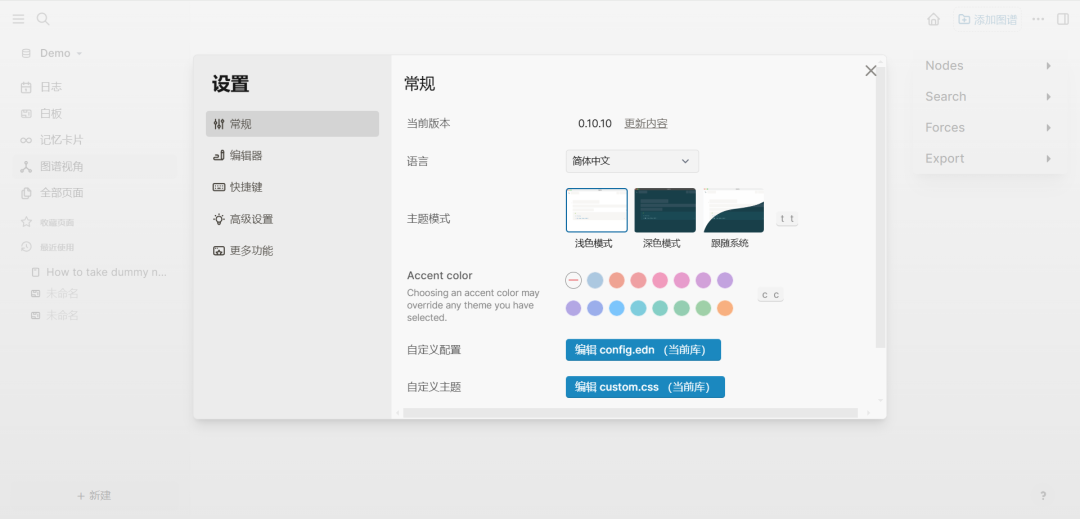Pick the orange accent color swatch

tap(725, 308)
